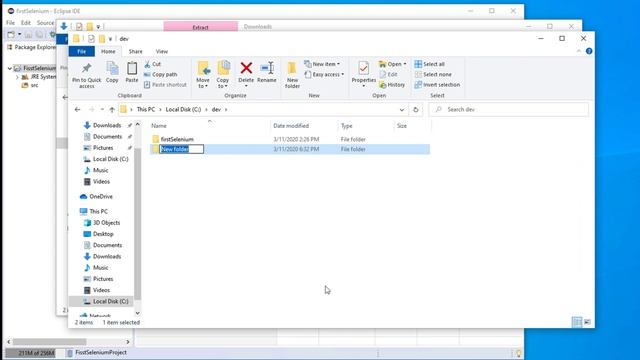Screen dimensions: 640x360
Task: Click the Help question mark icon
Action: point(589,51)
